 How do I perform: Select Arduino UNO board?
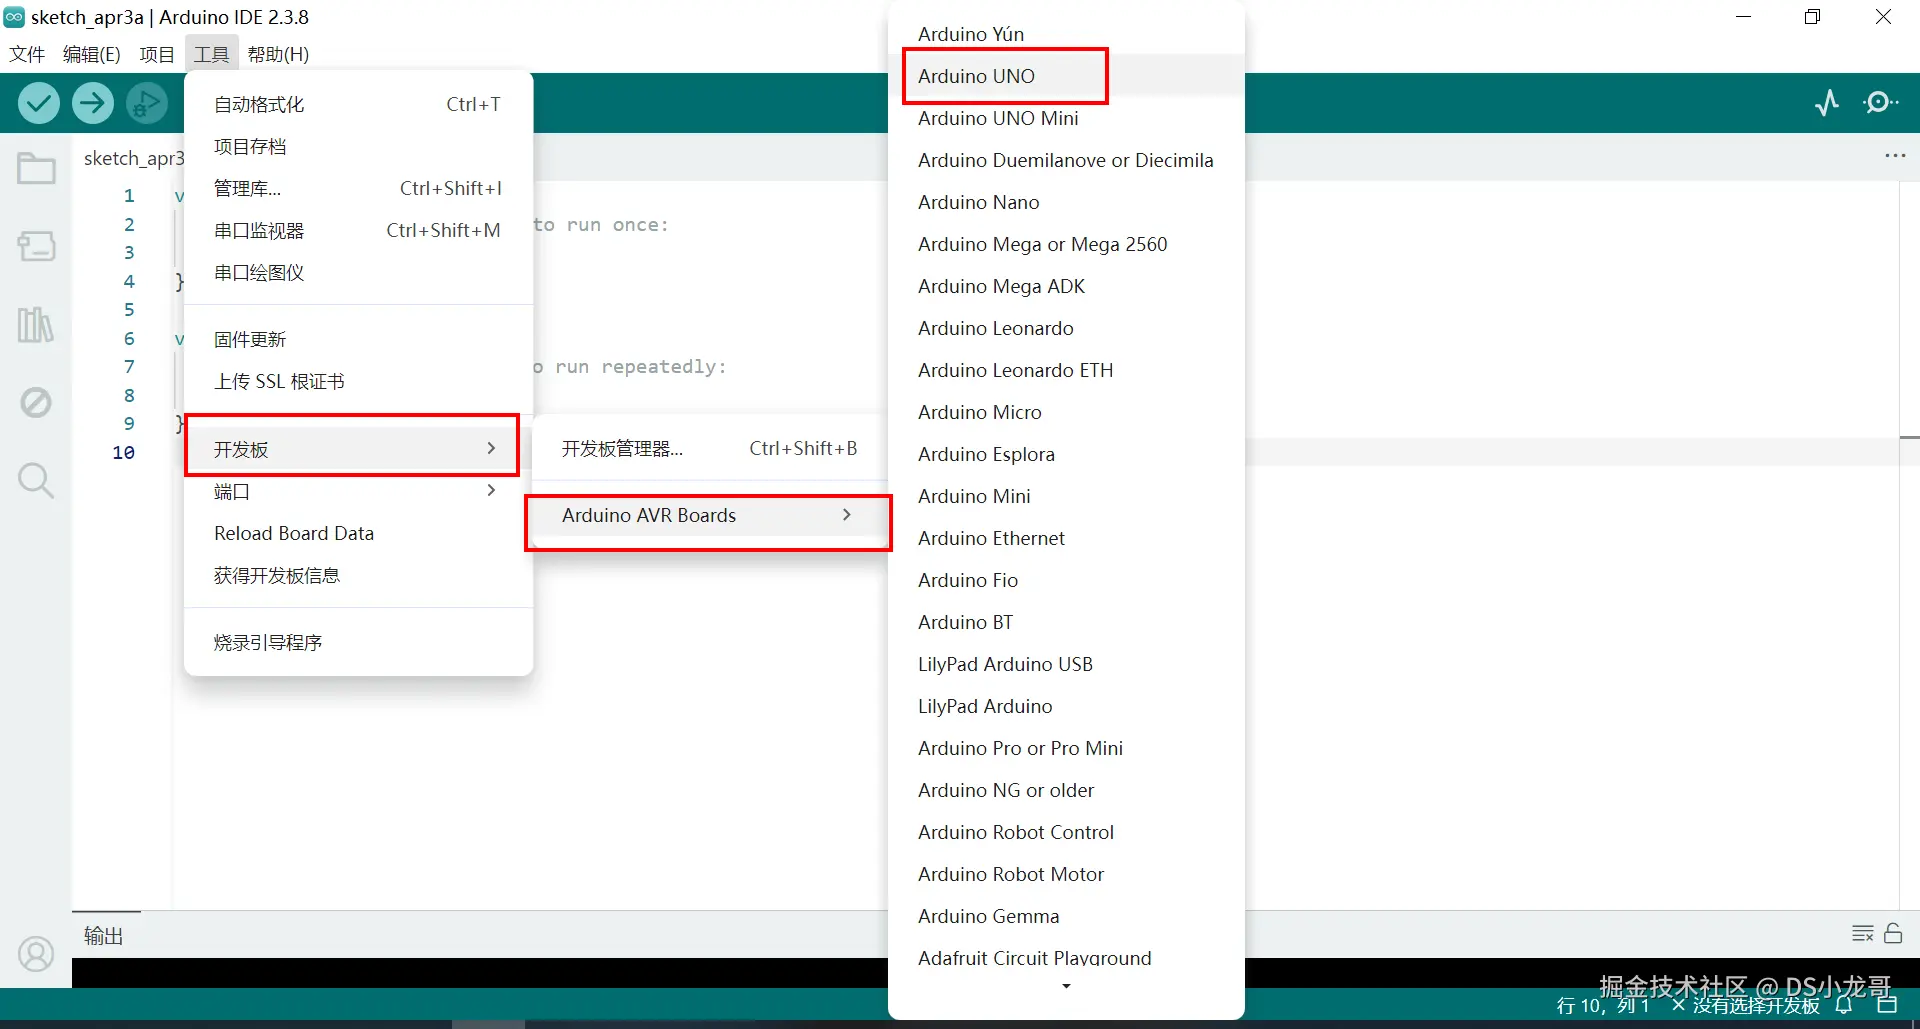coord(1066,76)
